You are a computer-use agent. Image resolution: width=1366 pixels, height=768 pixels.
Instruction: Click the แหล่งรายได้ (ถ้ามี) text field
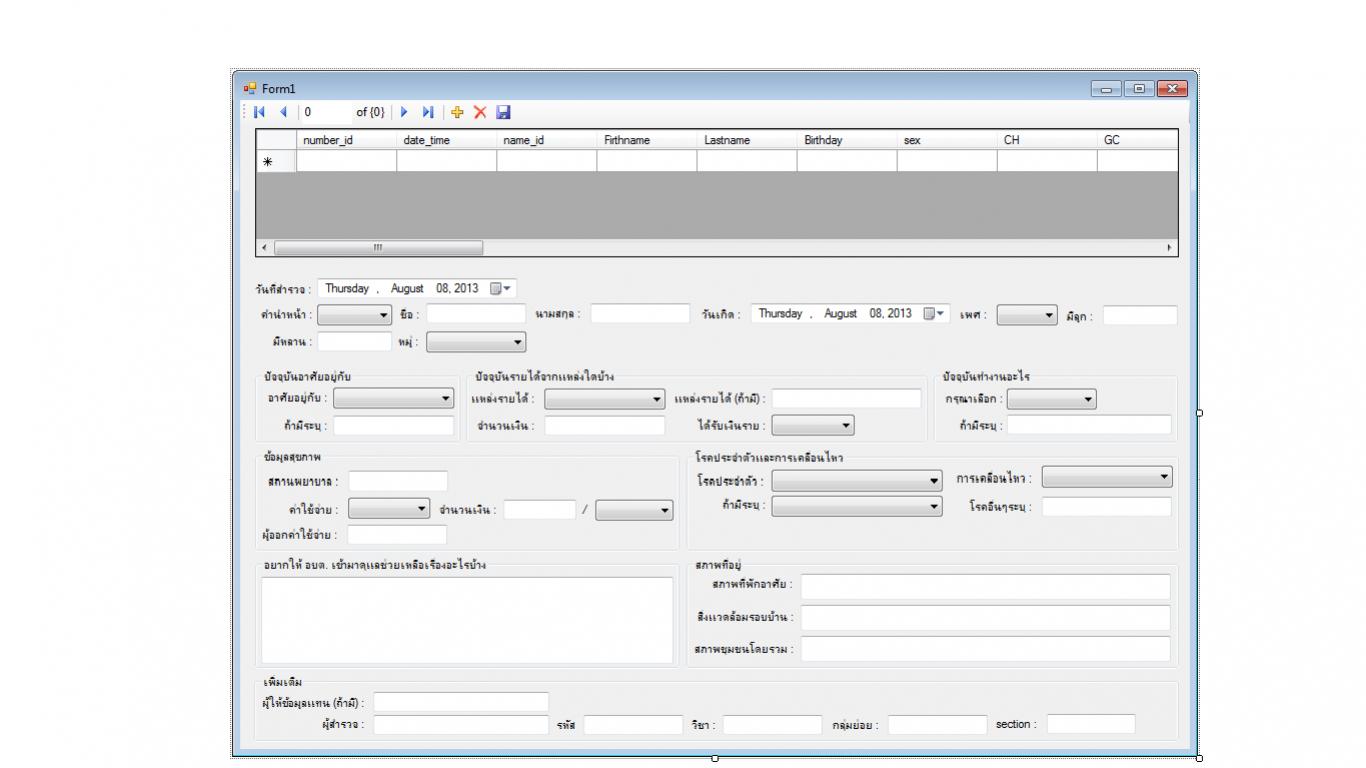point(847,399)
